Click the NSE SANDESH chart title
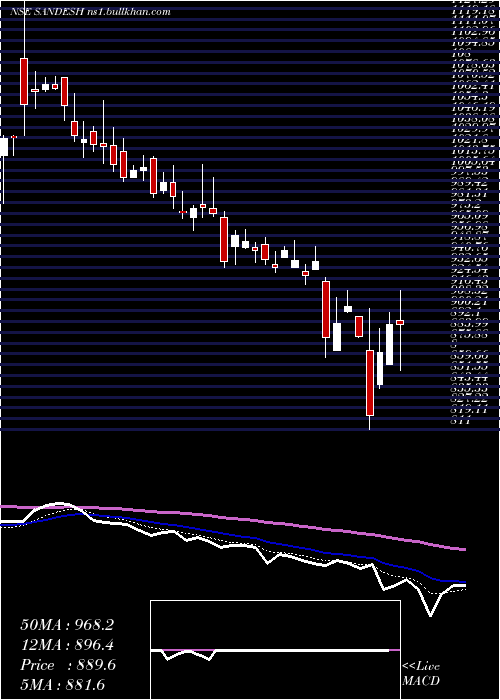 click(90, 12)
